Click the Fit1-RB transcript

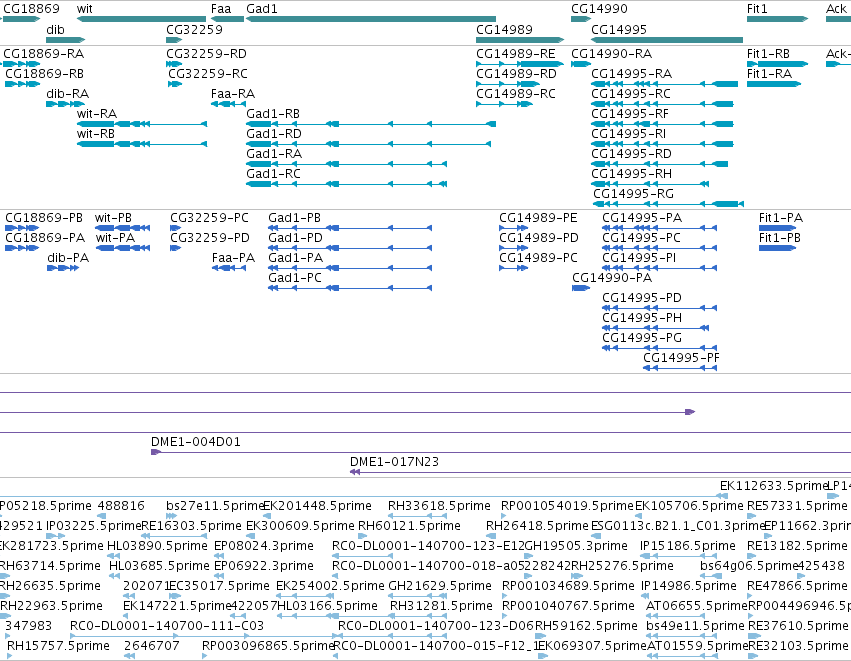click(x=777, y=64)
